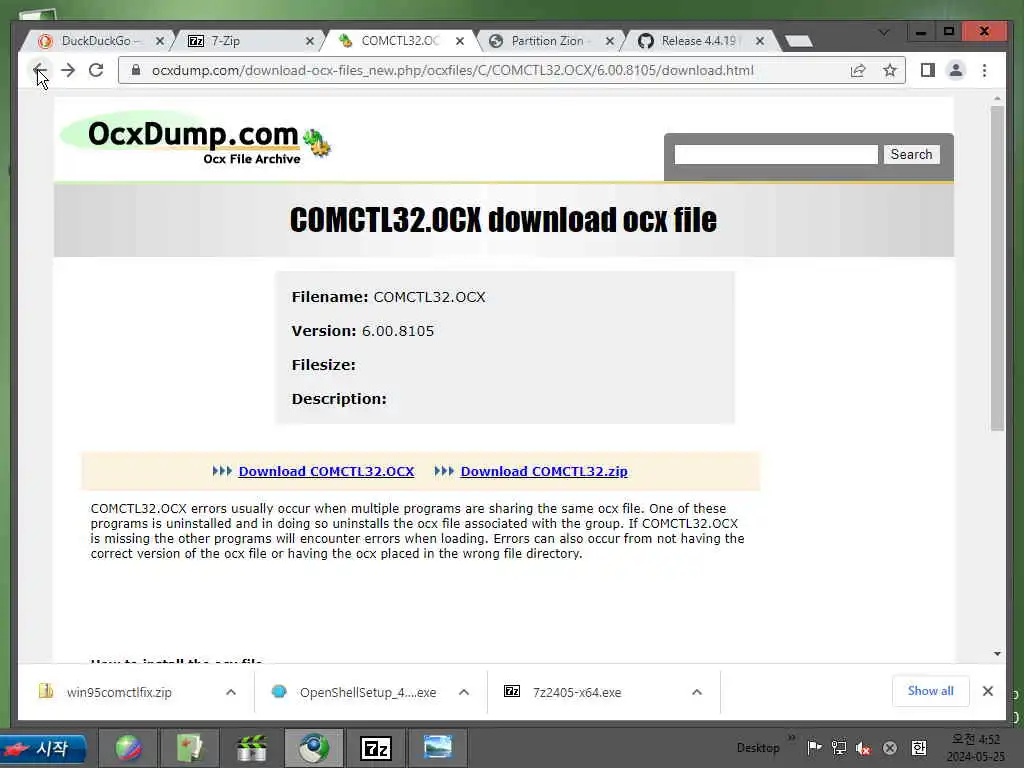Open the tab search chevron in the title bar

(x=884, y=32)
